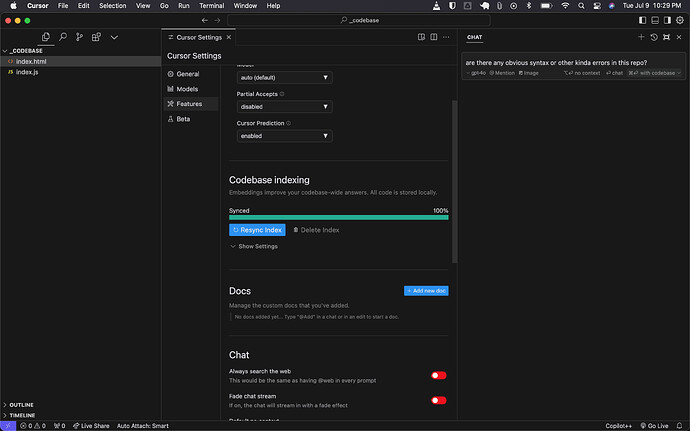Viewport: 690px width, 431px height.
Task: Click the Explorer files icon
Action: tap(46, 37)
